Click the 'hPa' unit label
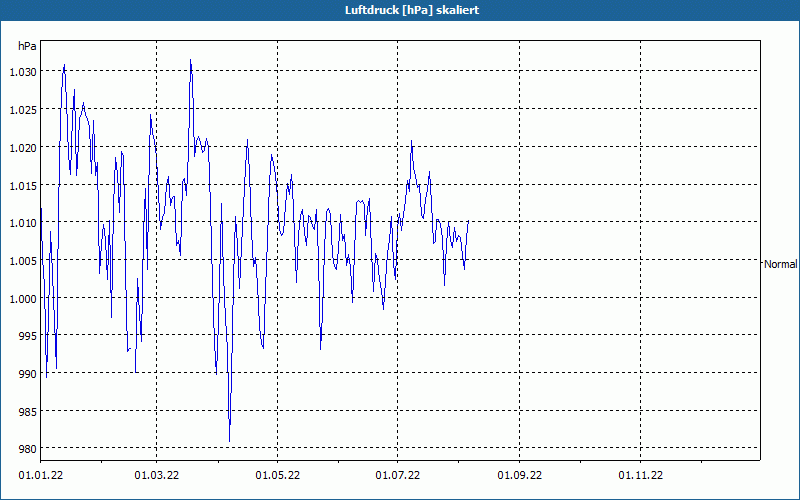 click(x=27, y=46)
